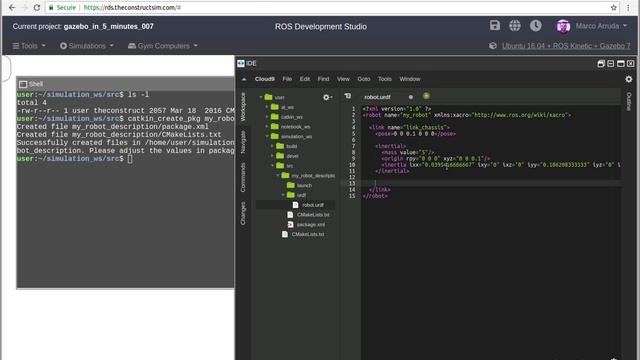Click the Shell window title icon
Screen dimensions: 640x360
[23, 84]
